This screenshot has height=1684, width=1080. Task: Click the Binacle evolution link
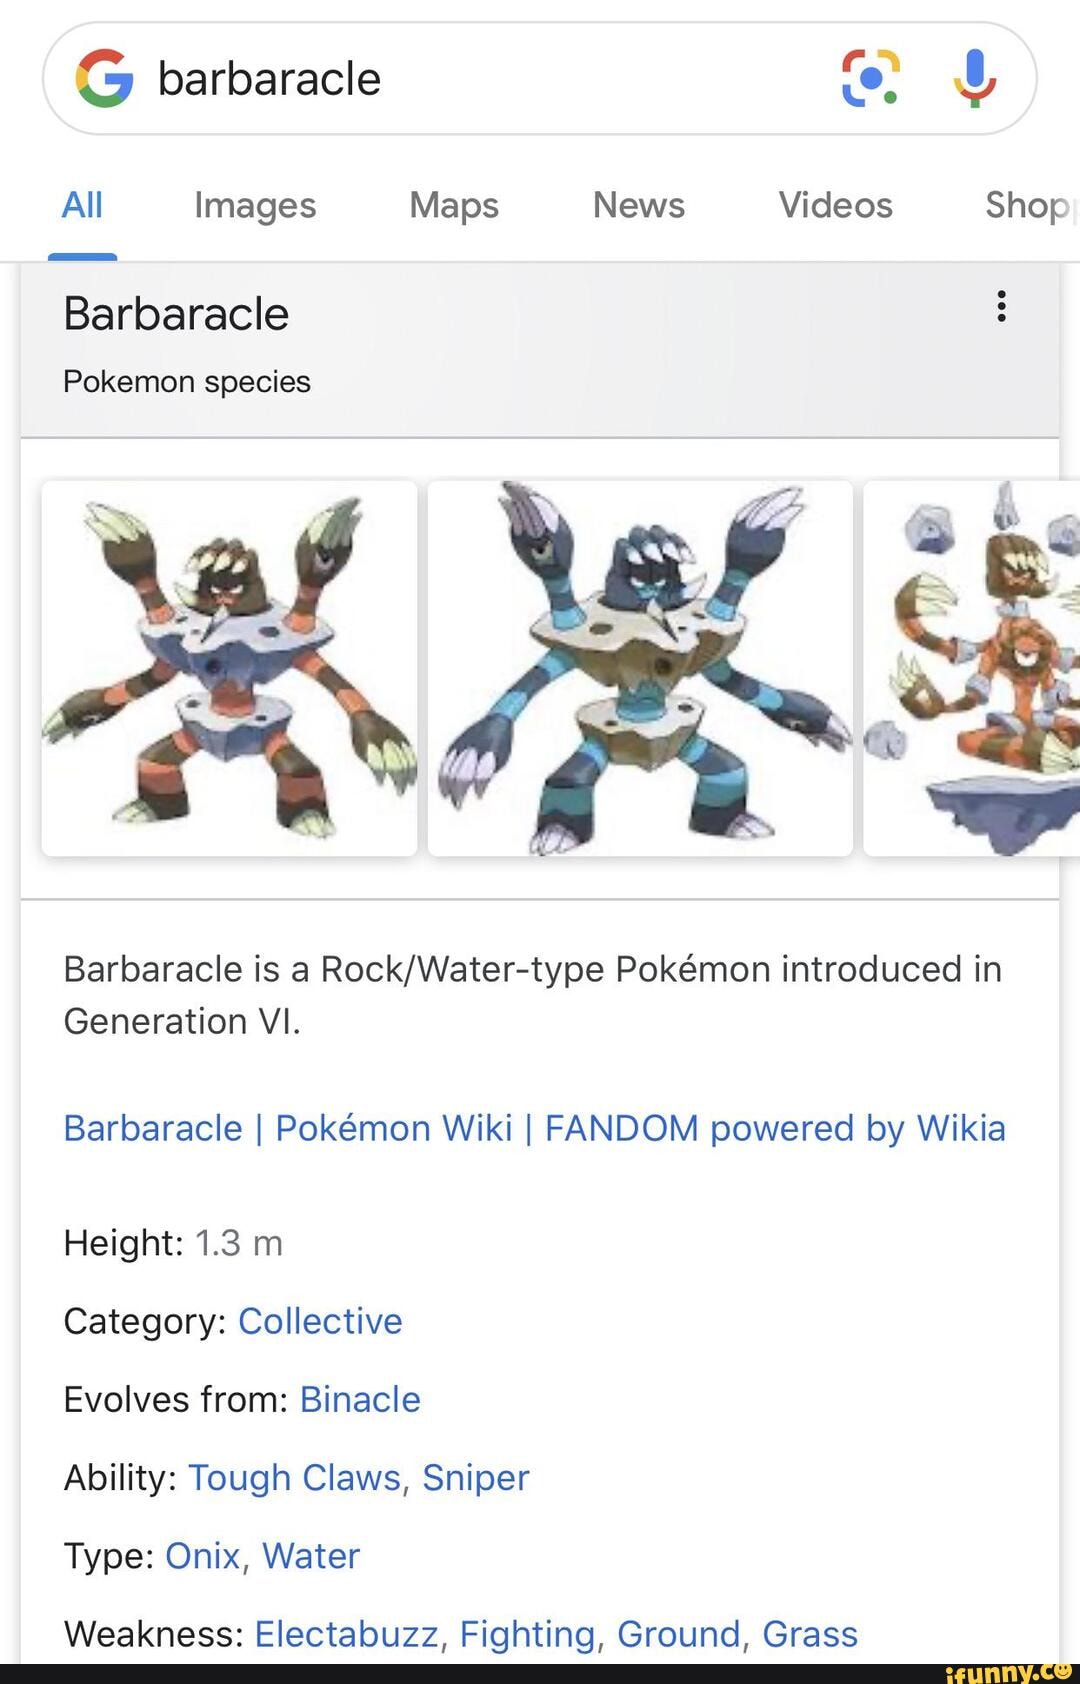point(359,1399)
